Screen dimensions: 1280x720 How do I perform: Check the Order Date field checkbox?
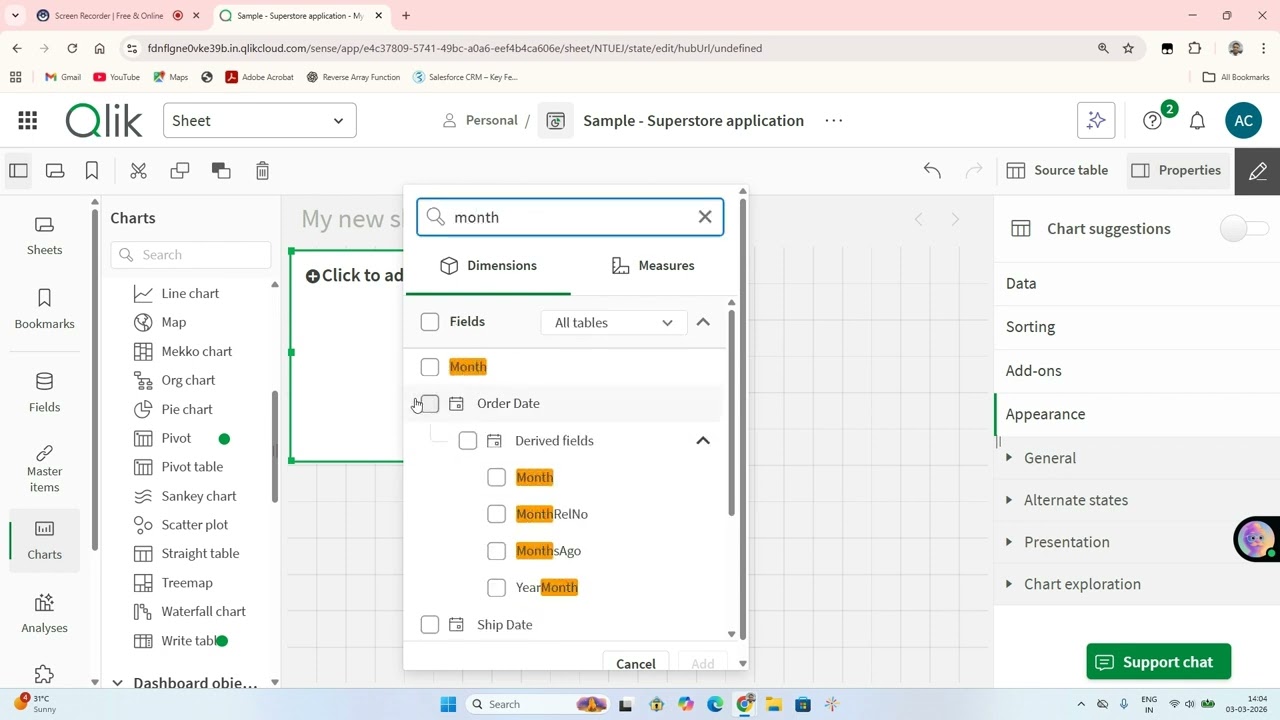(430, 404)
